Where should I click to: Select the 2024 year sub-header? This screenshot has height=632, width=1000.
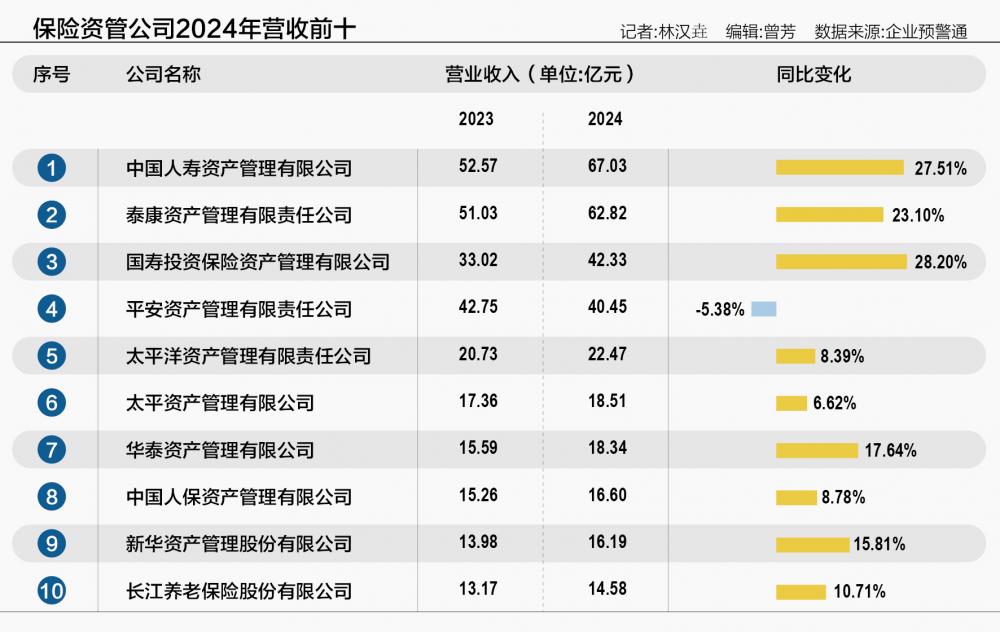point(605,119)
